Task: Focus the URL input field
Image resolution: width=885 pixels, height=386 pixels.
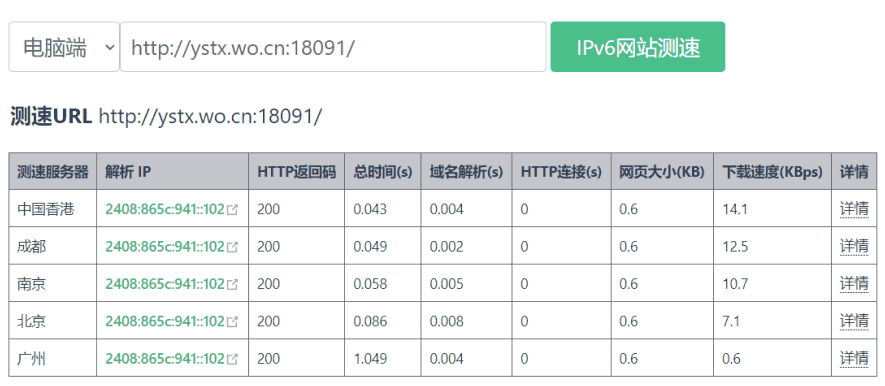Action: tap(333, 47)
